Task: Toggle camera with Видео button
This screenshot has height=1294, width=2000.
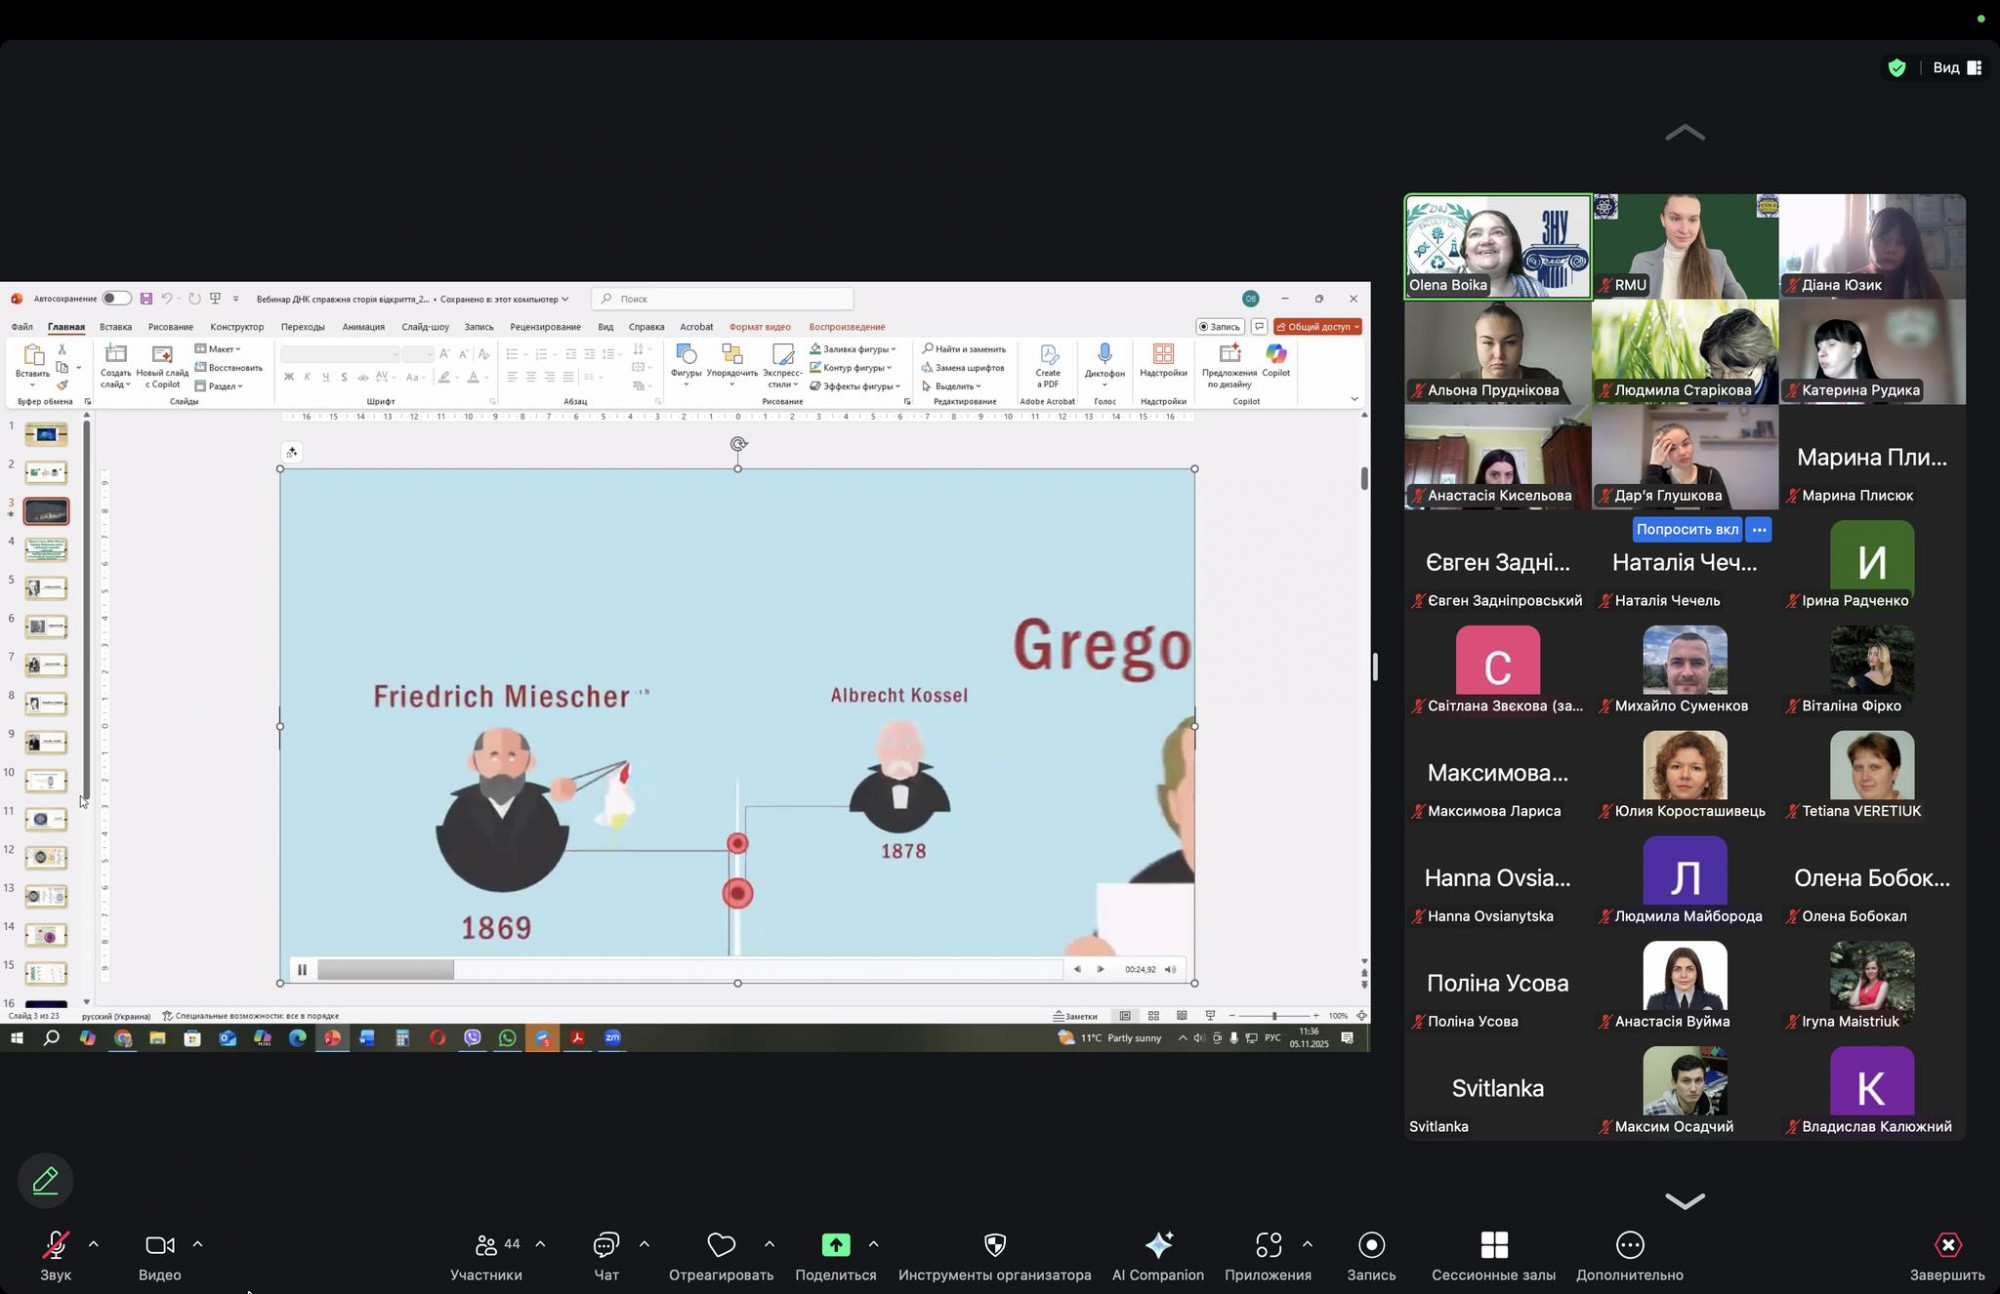Action: (x=159, y=1245)
